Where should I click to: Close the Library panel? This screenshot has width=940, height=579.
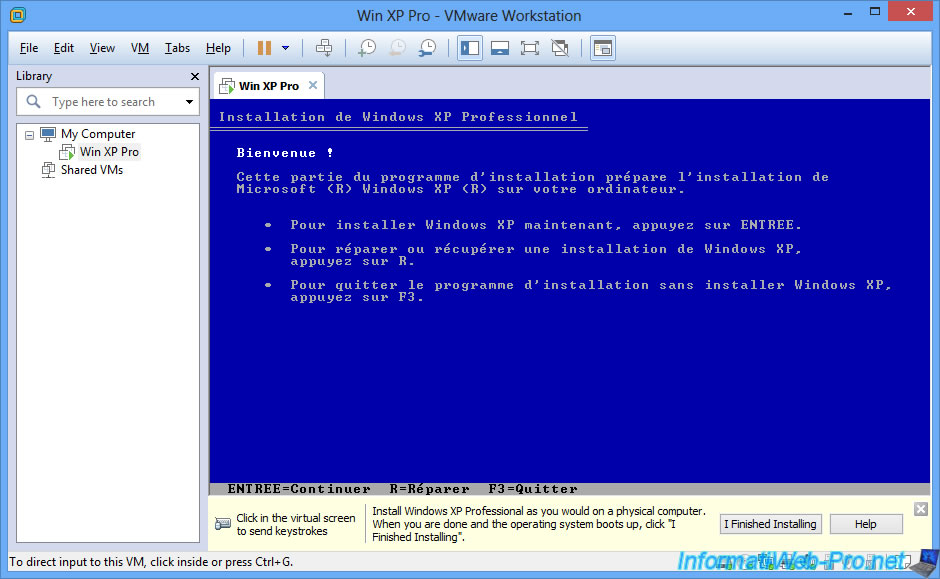194,77
